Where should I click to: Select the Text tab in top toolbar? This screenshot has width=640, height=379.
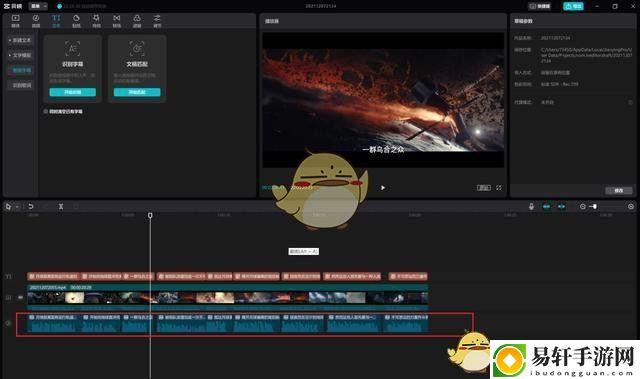56,20
